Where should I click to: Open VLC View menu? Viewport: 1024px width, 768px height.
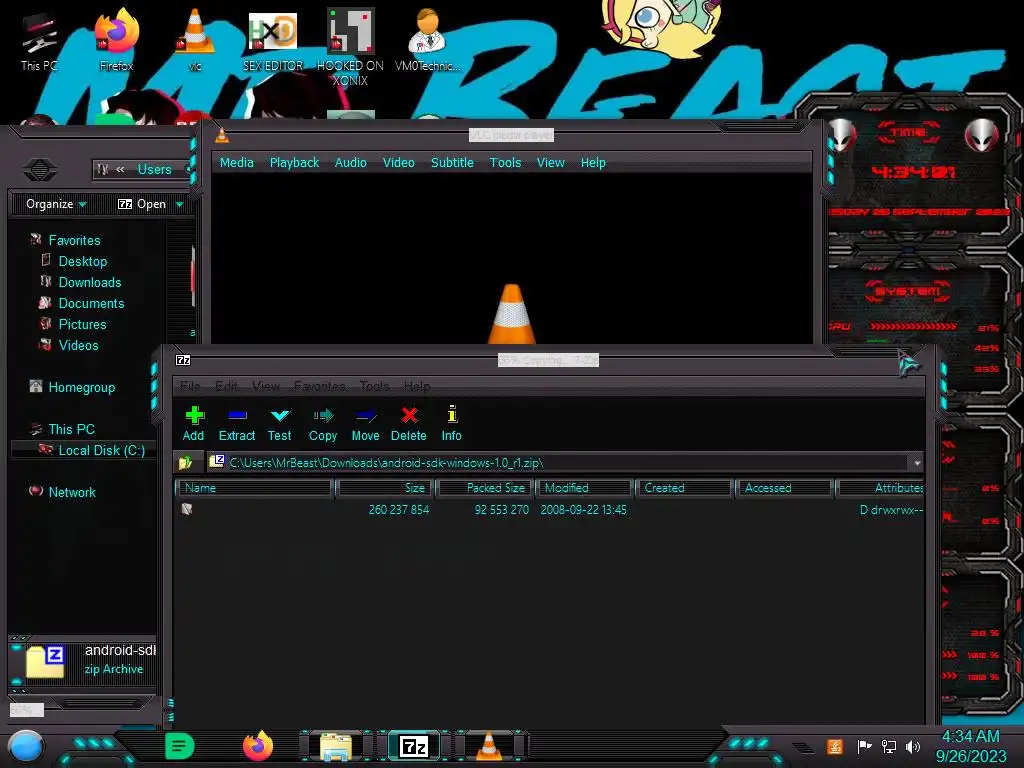(551, 163)
